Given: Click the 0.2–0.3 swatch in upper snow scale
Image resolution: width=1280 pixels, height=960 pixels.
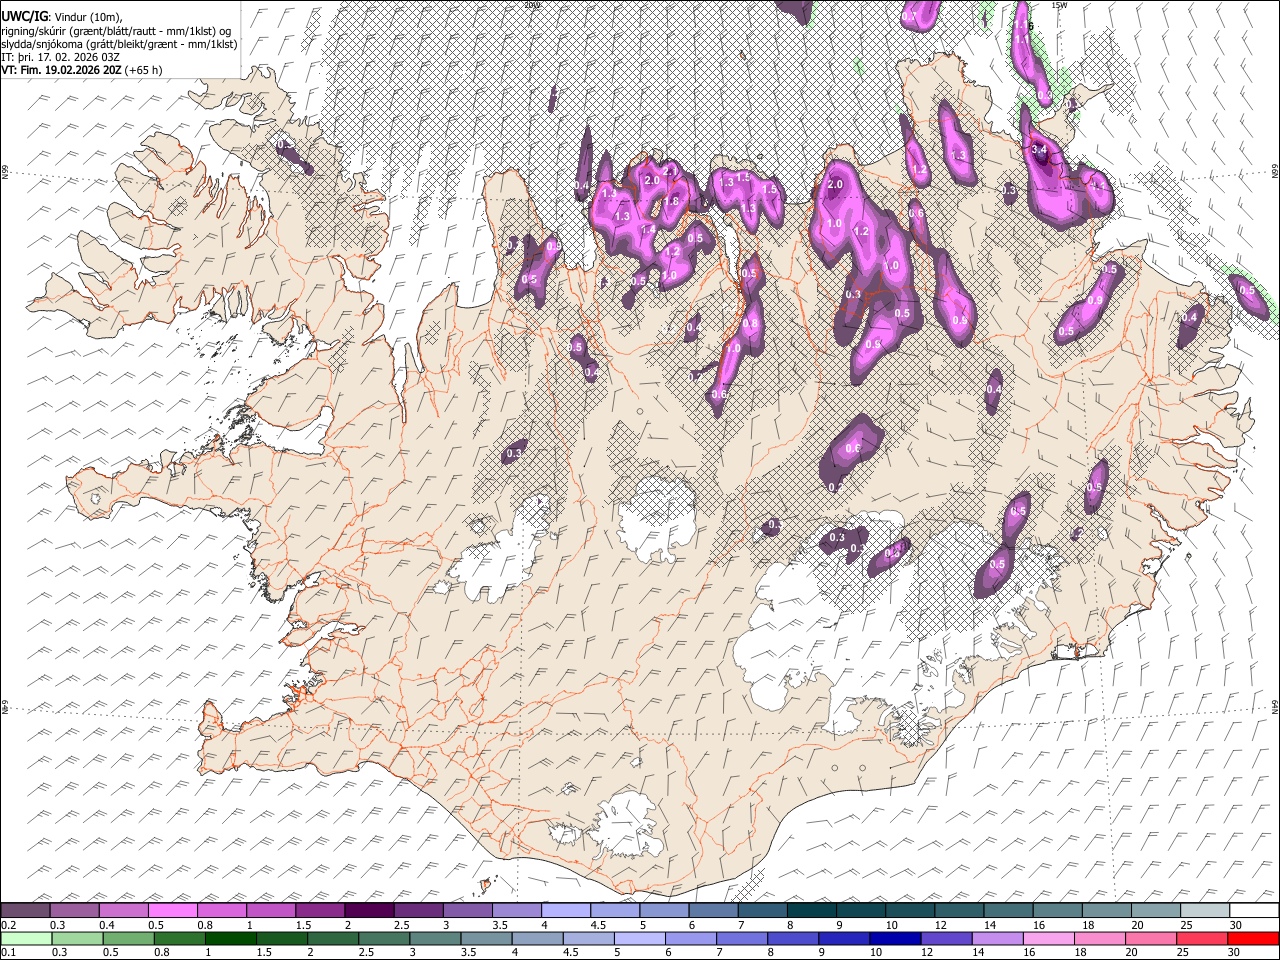Looking at the screenshot, I should [25, 911].
